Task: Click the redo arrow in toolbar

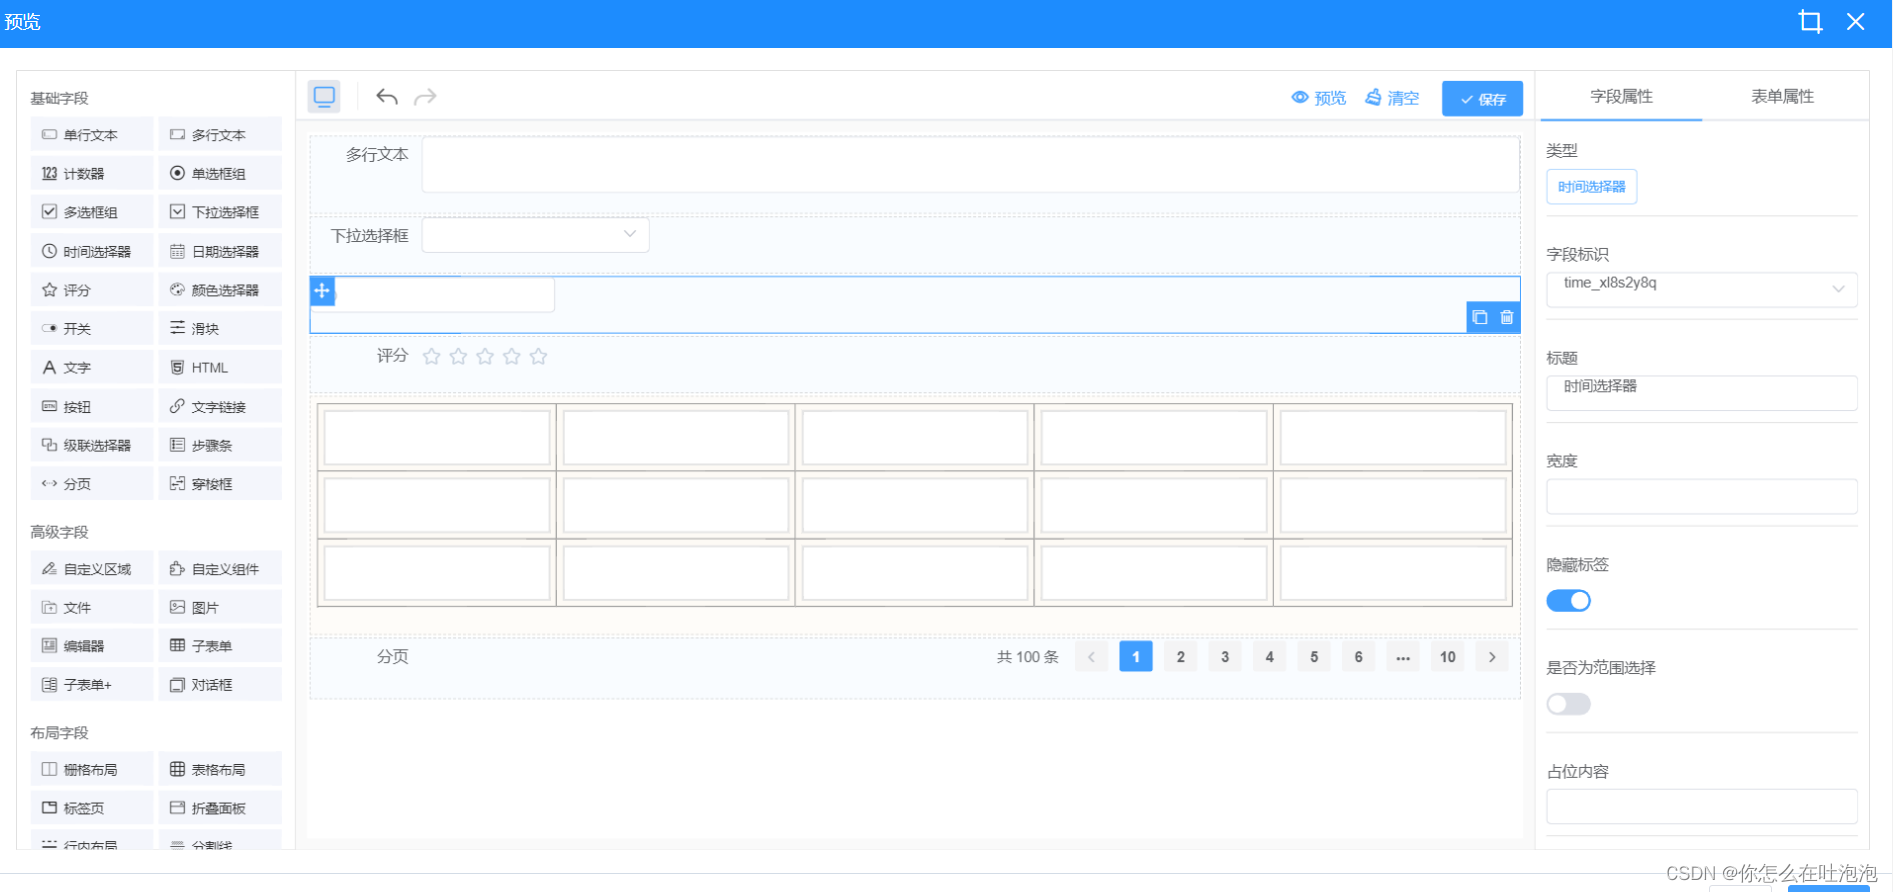Action: coord(425,97)
